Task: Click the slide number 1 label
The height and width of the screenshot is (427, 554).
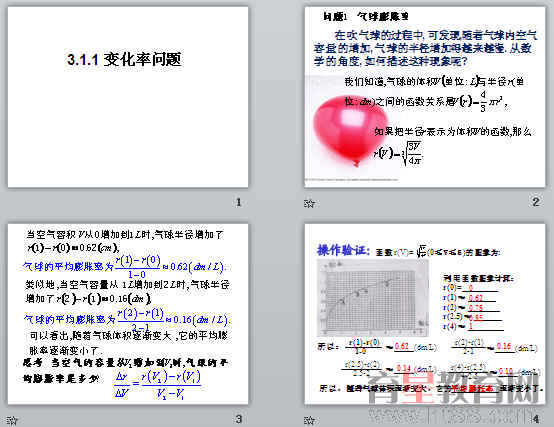Action: [238, 202]
